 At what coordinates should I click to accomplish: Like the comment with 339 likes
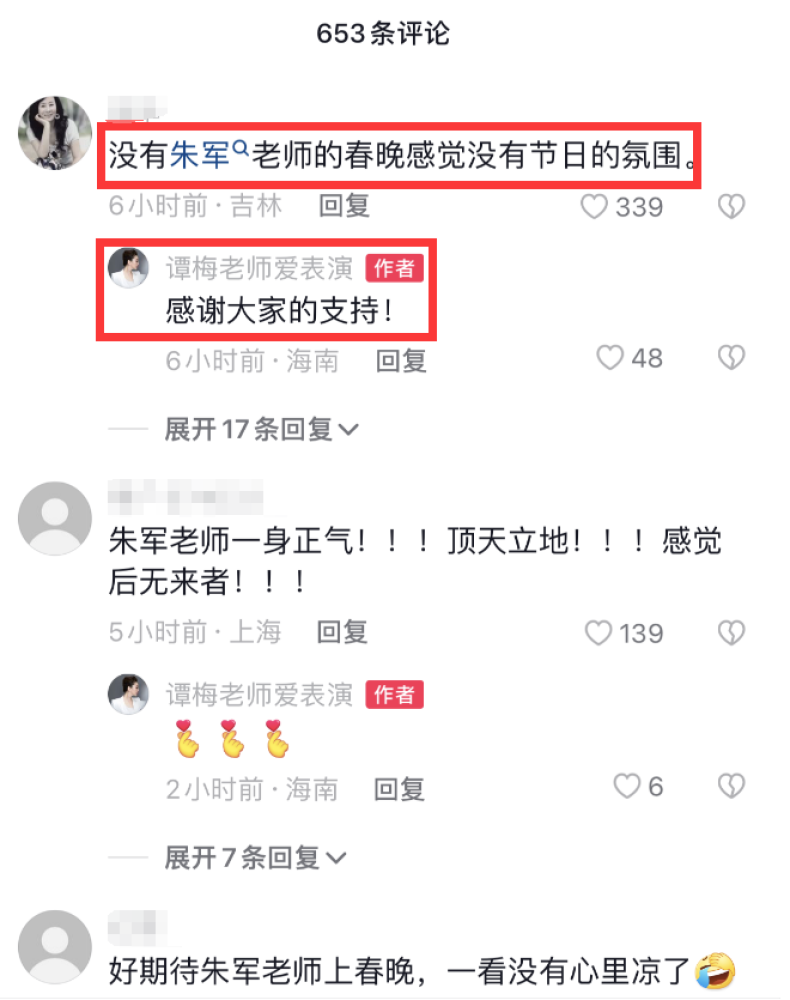tap(594, 207)
